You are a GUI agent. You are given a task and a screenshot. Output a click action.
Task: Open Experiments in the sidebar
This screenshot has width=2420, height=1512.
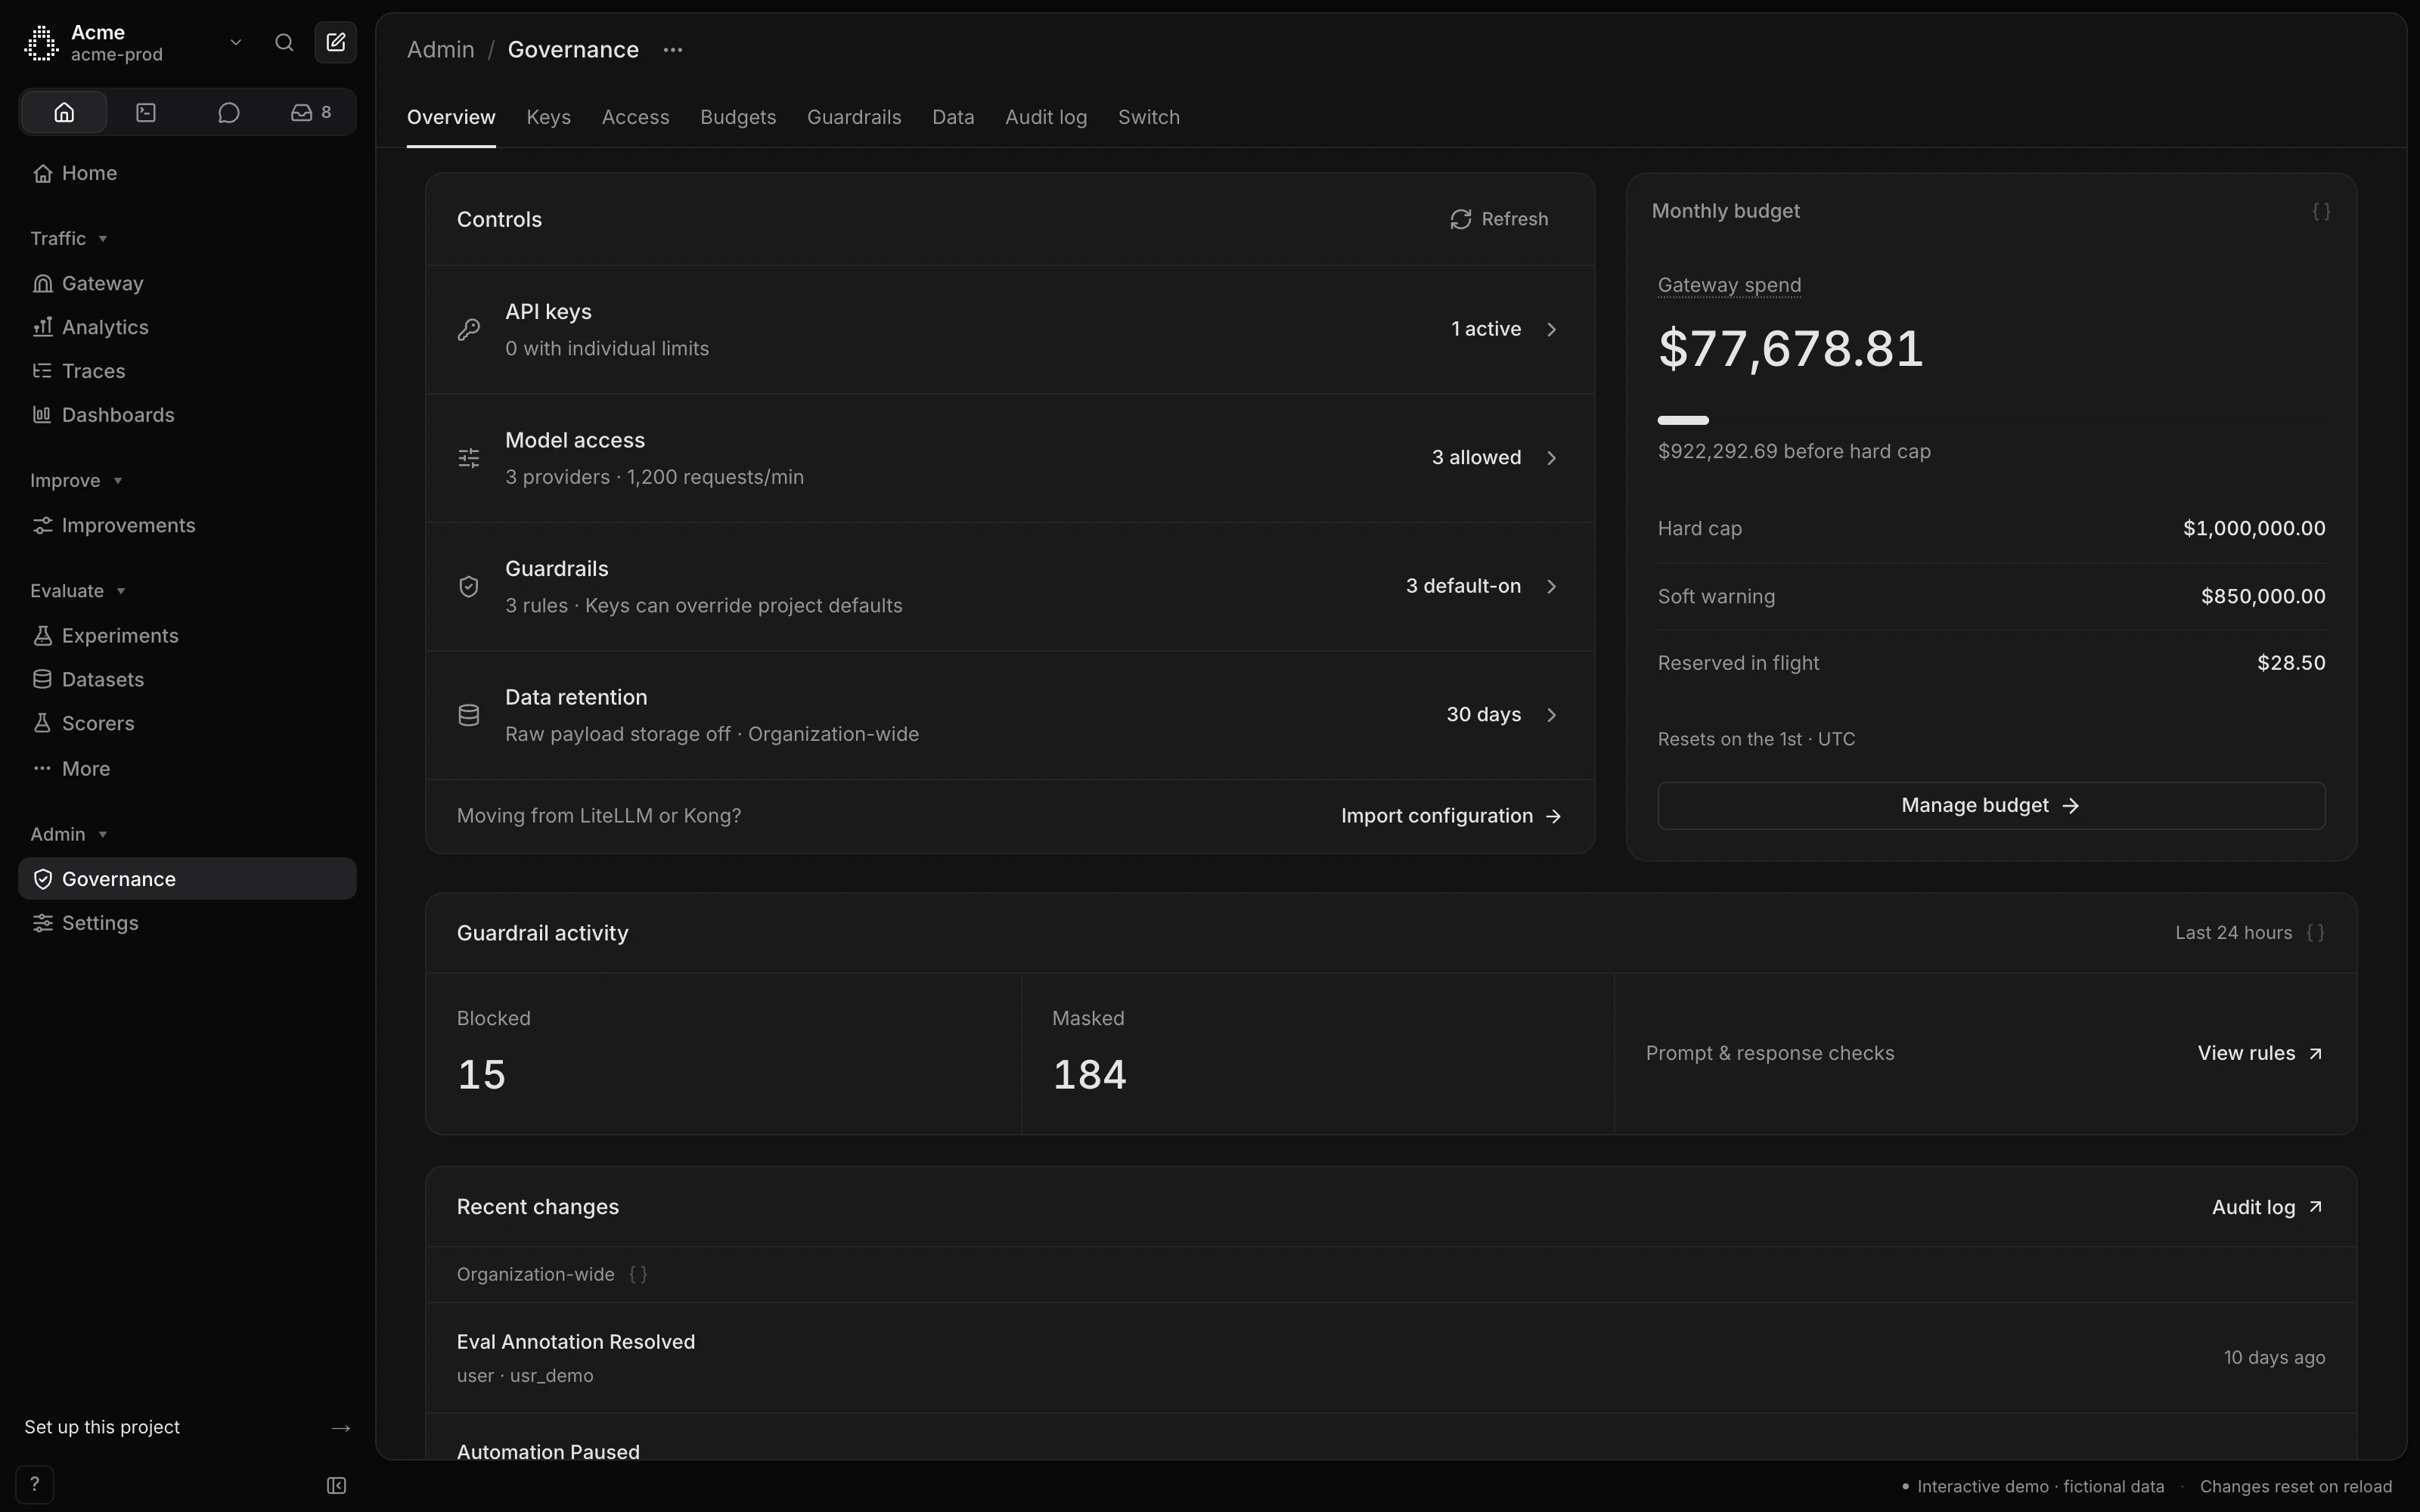[x=187, y=635]
